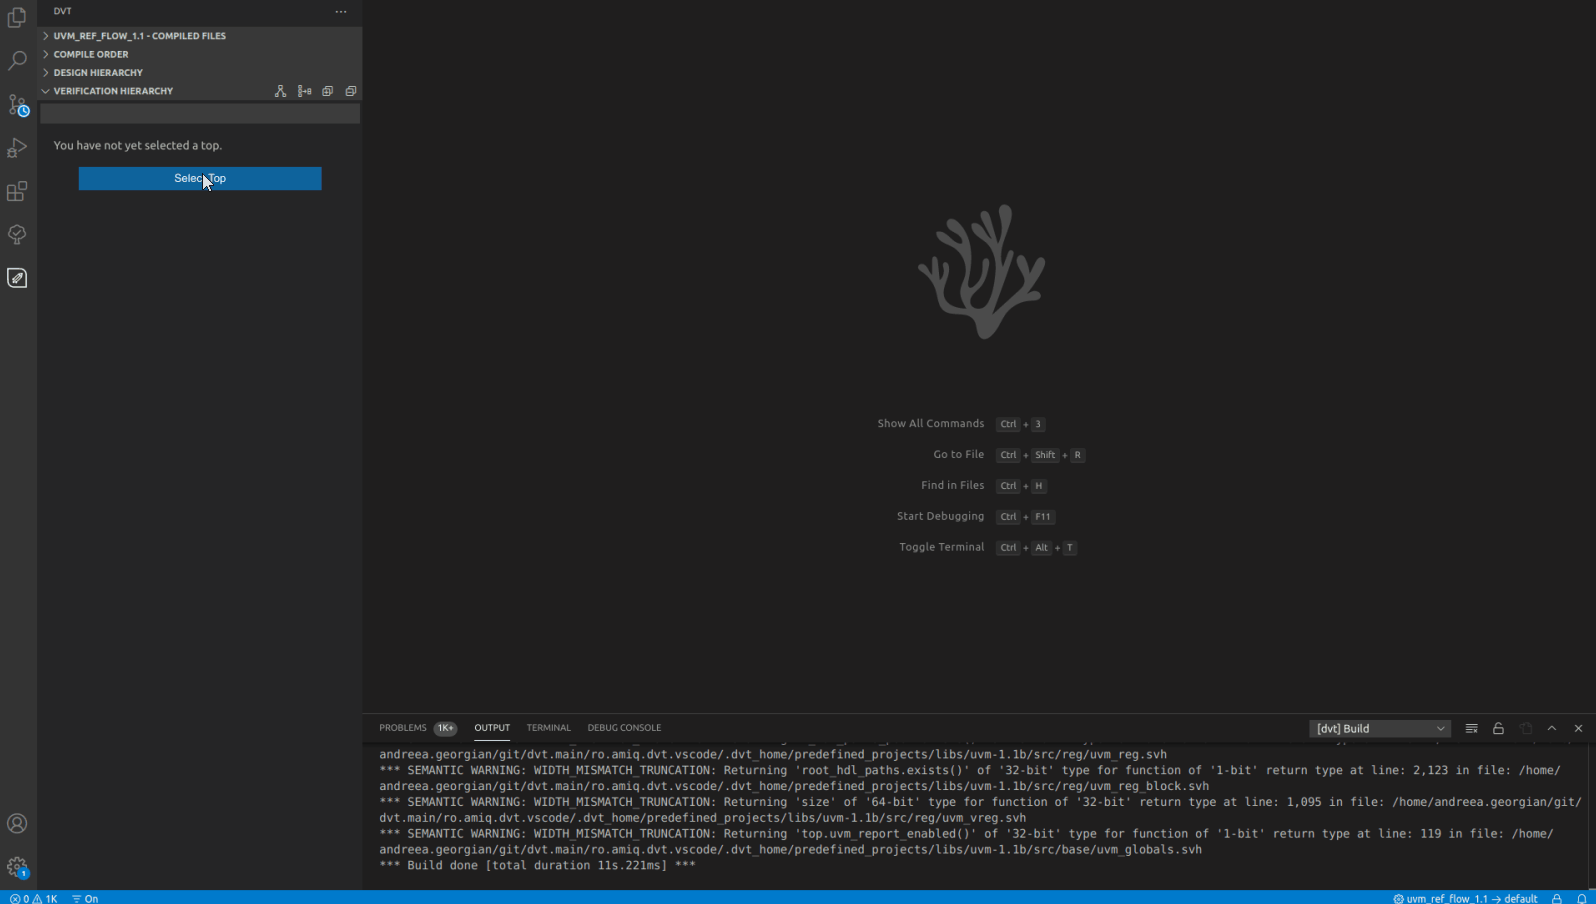Click the hierarchy tree icon in Verification Hierarchy header

click(280, 91)
